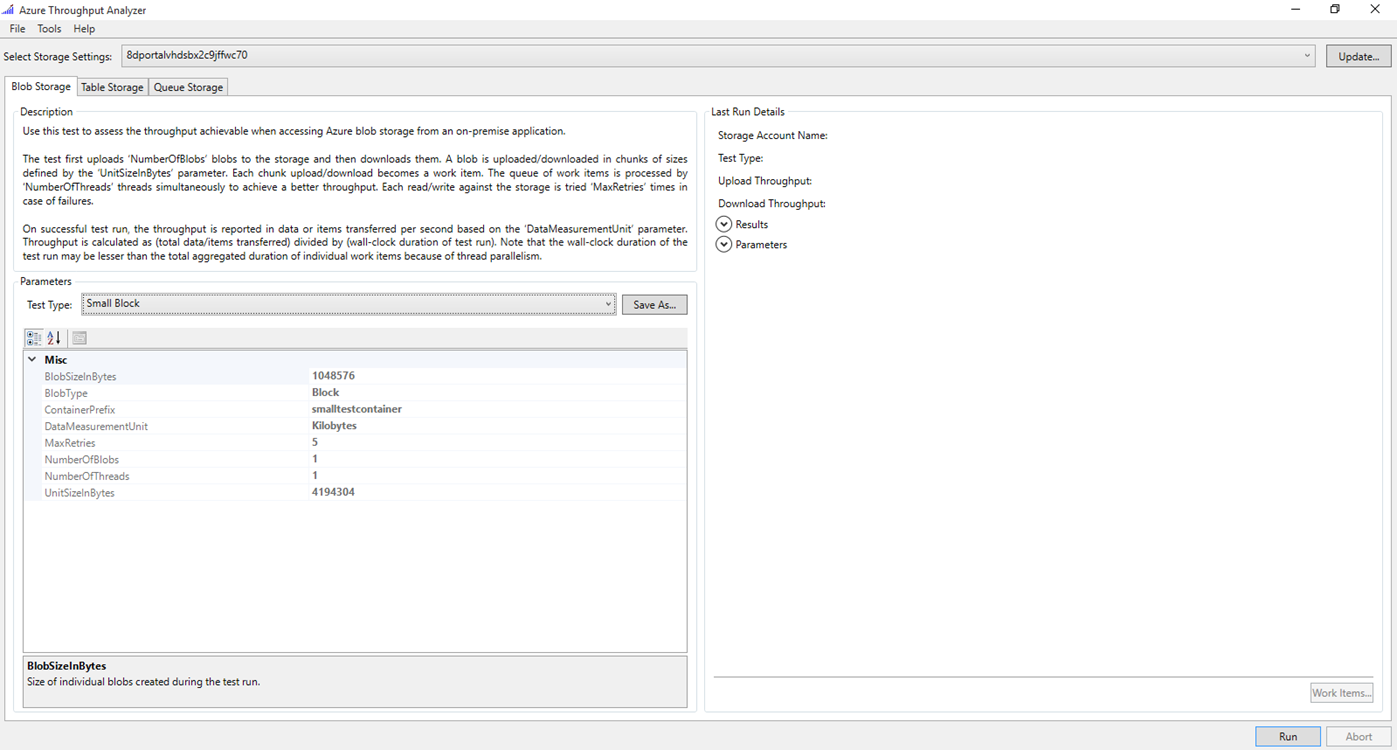Select the DataMeasurementUnit property row
1397x750 pixels.
(355, 426)
